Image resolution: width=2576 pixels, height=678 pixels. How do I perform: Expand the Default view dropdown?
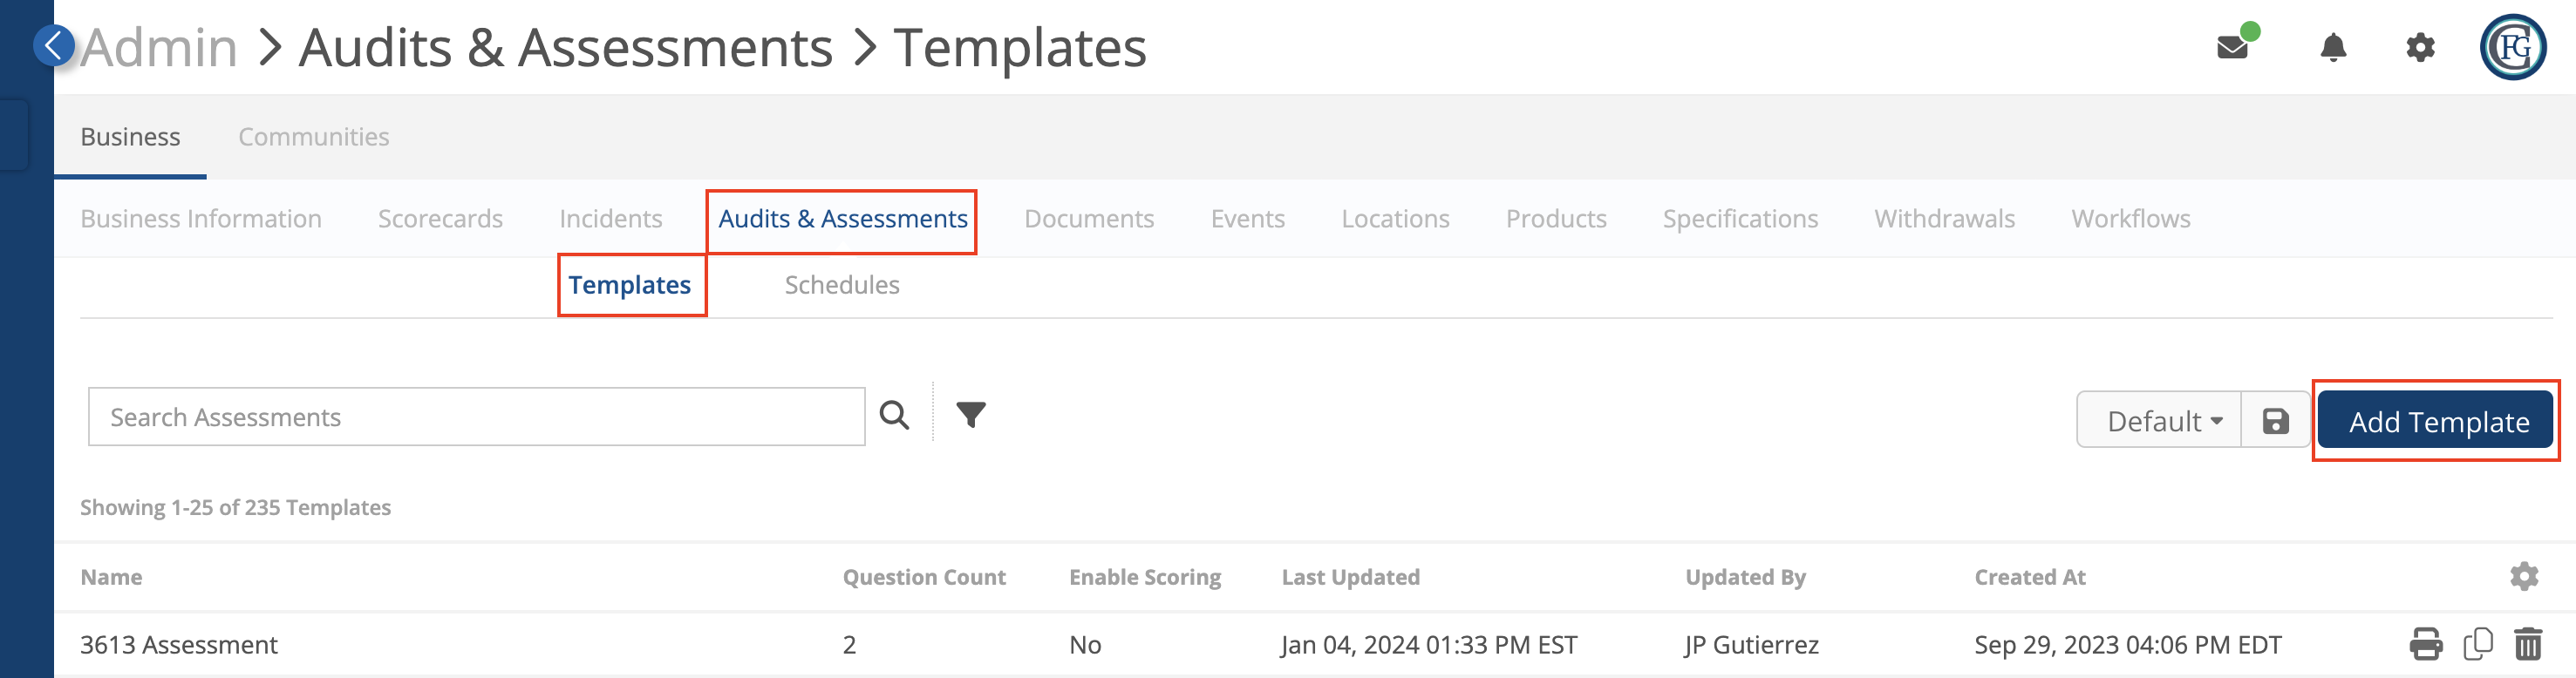[2159, 421]
